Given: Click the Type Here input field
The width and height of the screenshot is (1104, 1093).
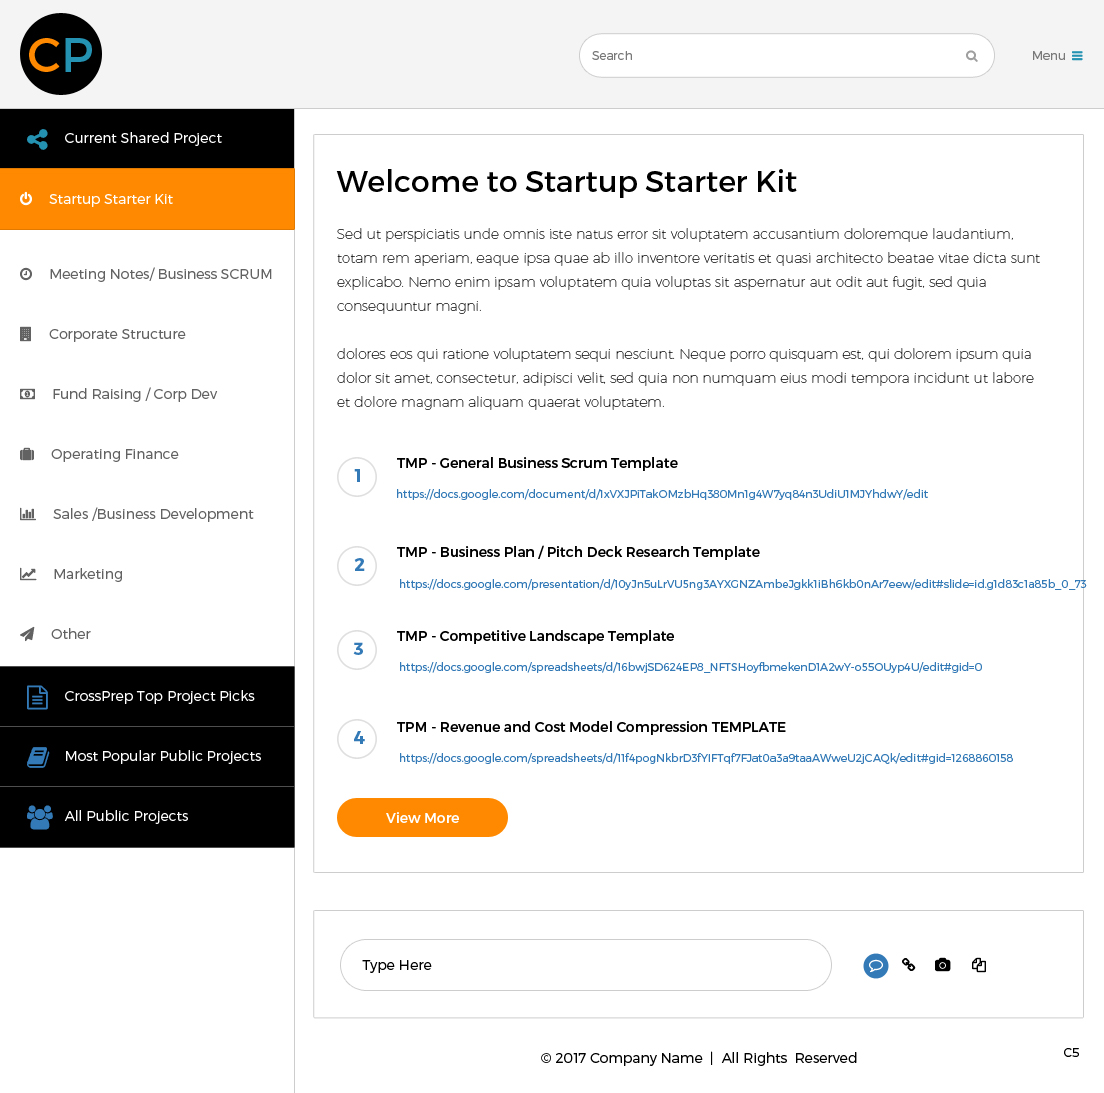Looking at the screenshot, I should tap(586, 965).
